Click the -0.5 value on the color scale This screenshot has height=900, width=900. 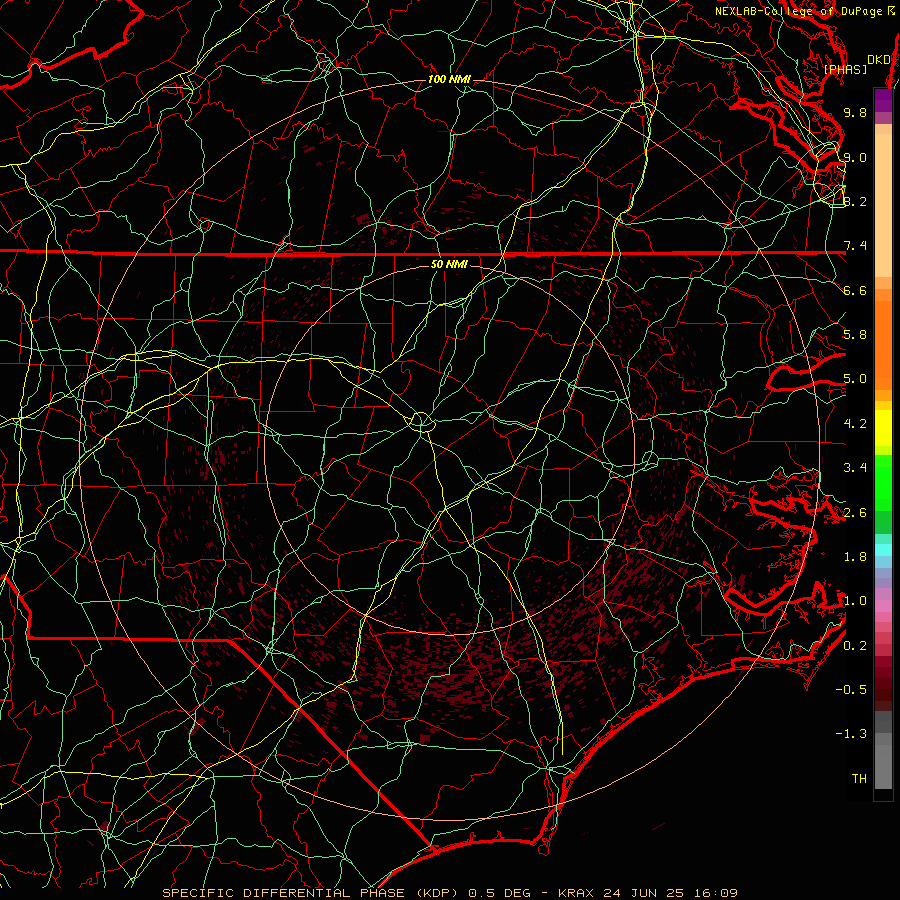pos(852,690)
